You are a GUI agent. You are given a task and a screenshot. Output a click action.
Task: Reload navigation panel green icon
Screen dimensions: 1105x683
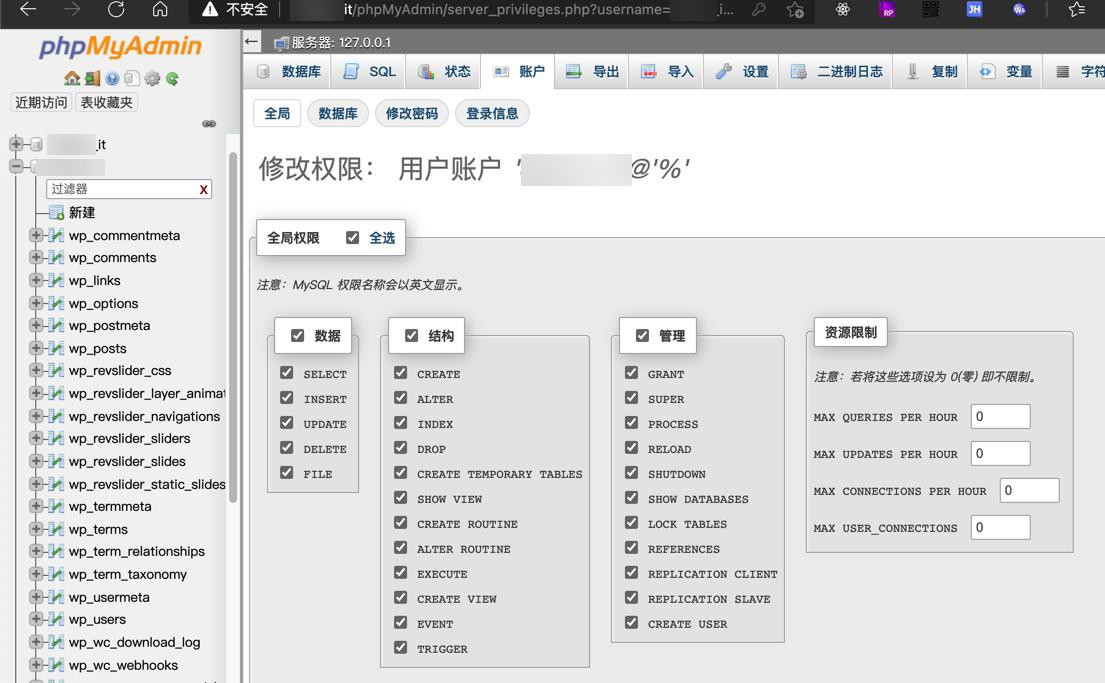(x=172, y=78)
